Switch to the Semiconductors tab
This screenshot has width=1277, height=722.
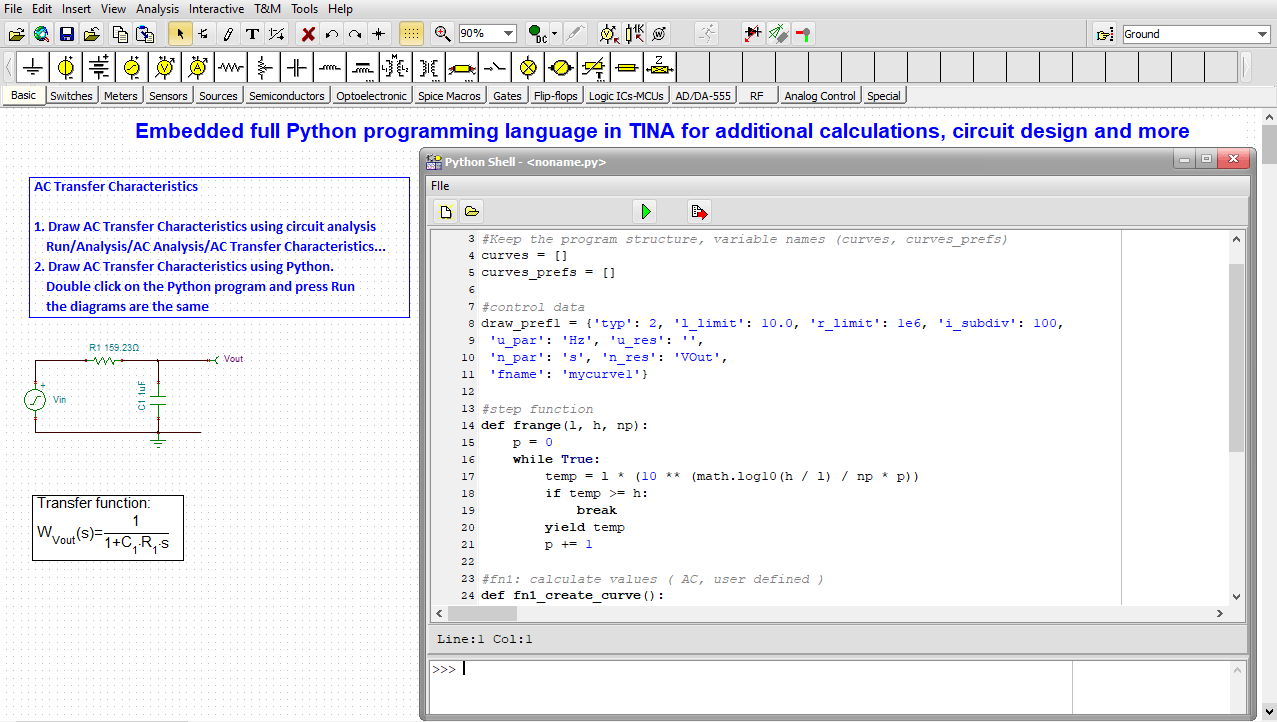(x=287, y=96)
